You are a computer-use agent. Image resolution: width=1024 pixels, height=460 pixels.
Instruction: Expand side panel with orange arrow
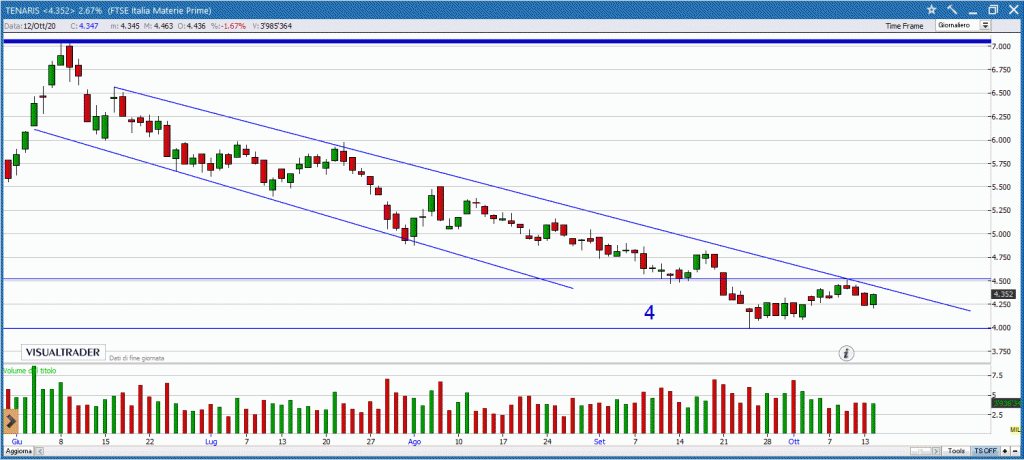(11, 420)
